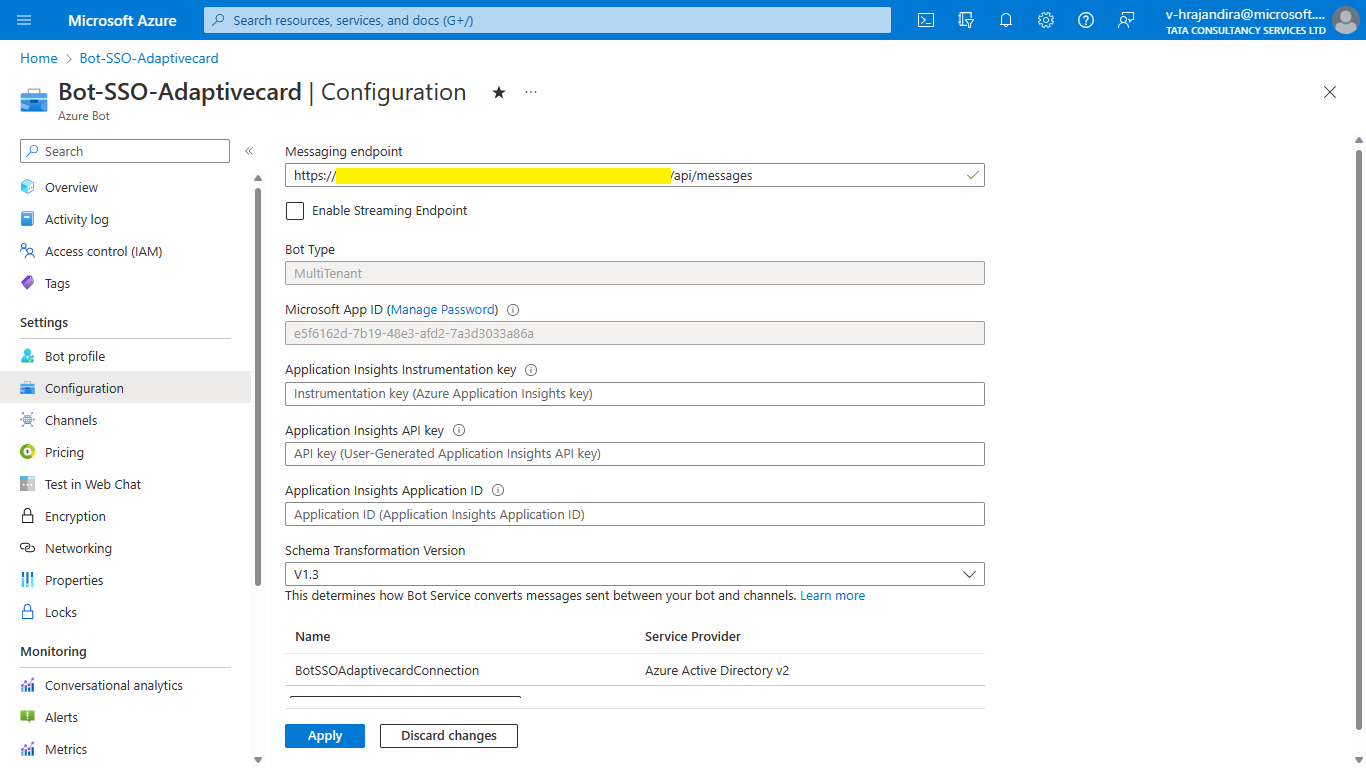The height and width of the screenshot is (768, 1366).
Task: Open the more options ellipsis by the title
Action: 531,92
